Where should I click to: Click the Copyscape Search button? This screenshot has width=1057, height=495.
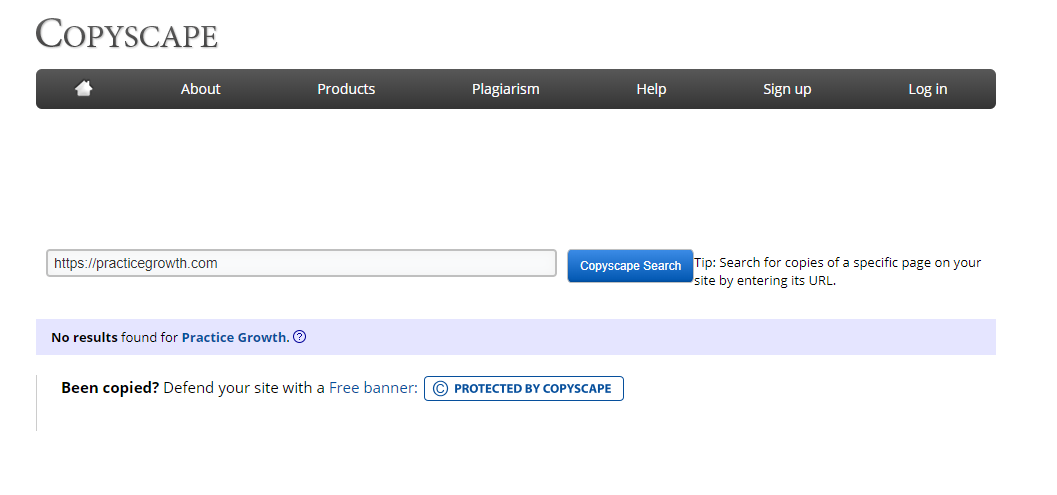point(630,266)
